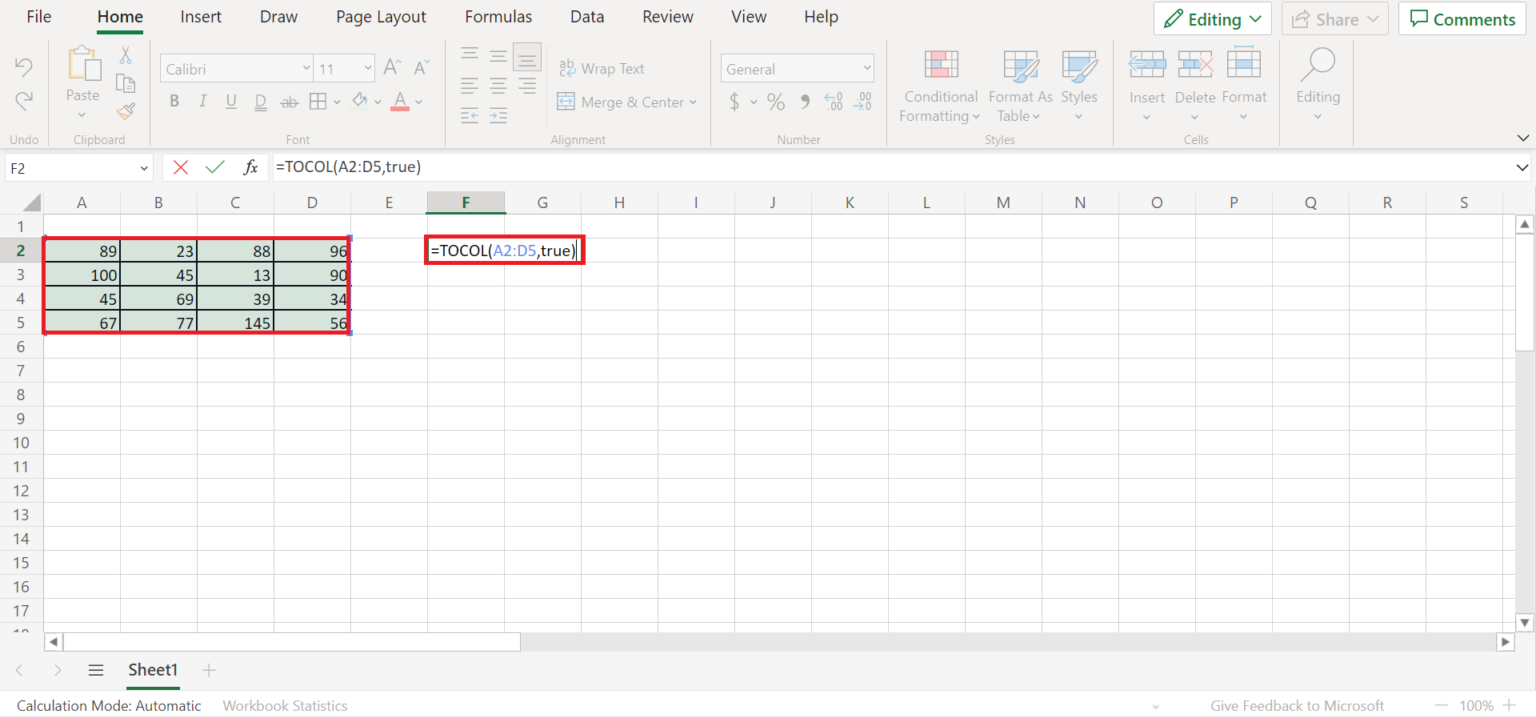
Task: Underline the selected text
Action: (230, 101)
